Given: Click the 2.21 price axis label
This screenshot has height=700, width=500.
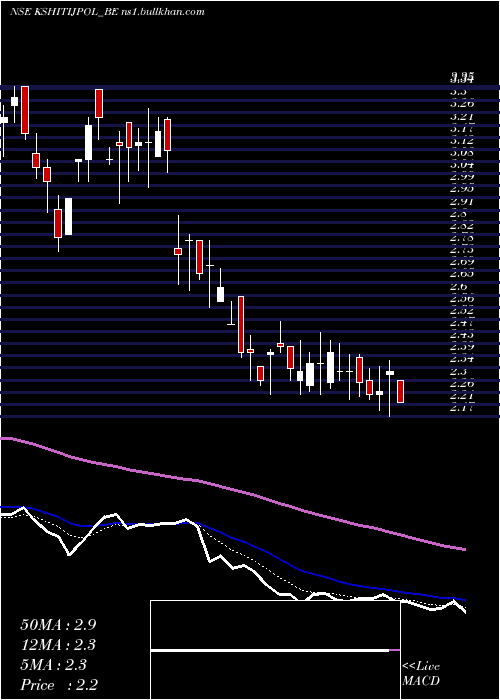Looking at the screenshot, I should point(462,395).
